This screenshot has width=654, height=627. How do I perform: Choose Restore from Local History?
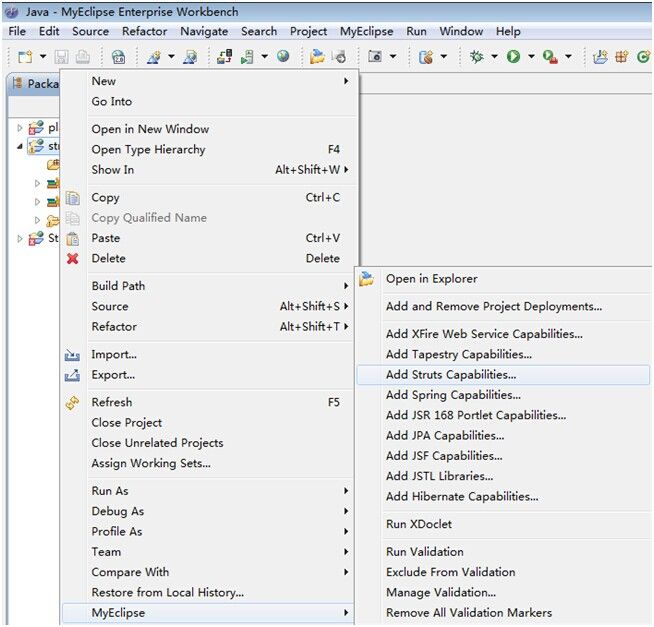(209, 592)
